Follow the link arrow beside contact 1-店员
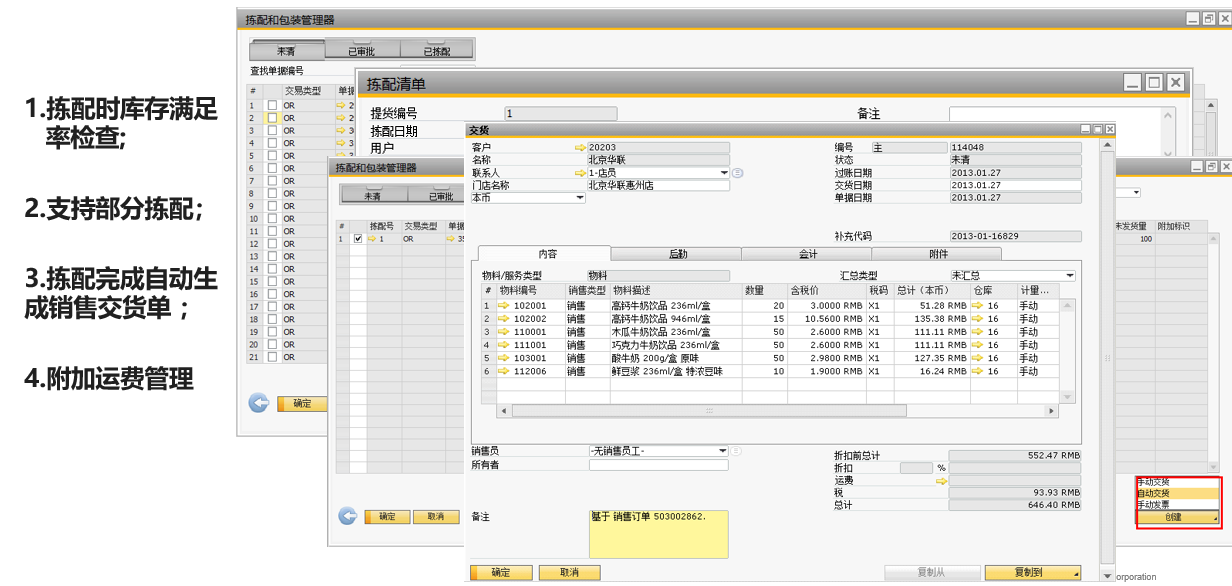 [580, 173]
